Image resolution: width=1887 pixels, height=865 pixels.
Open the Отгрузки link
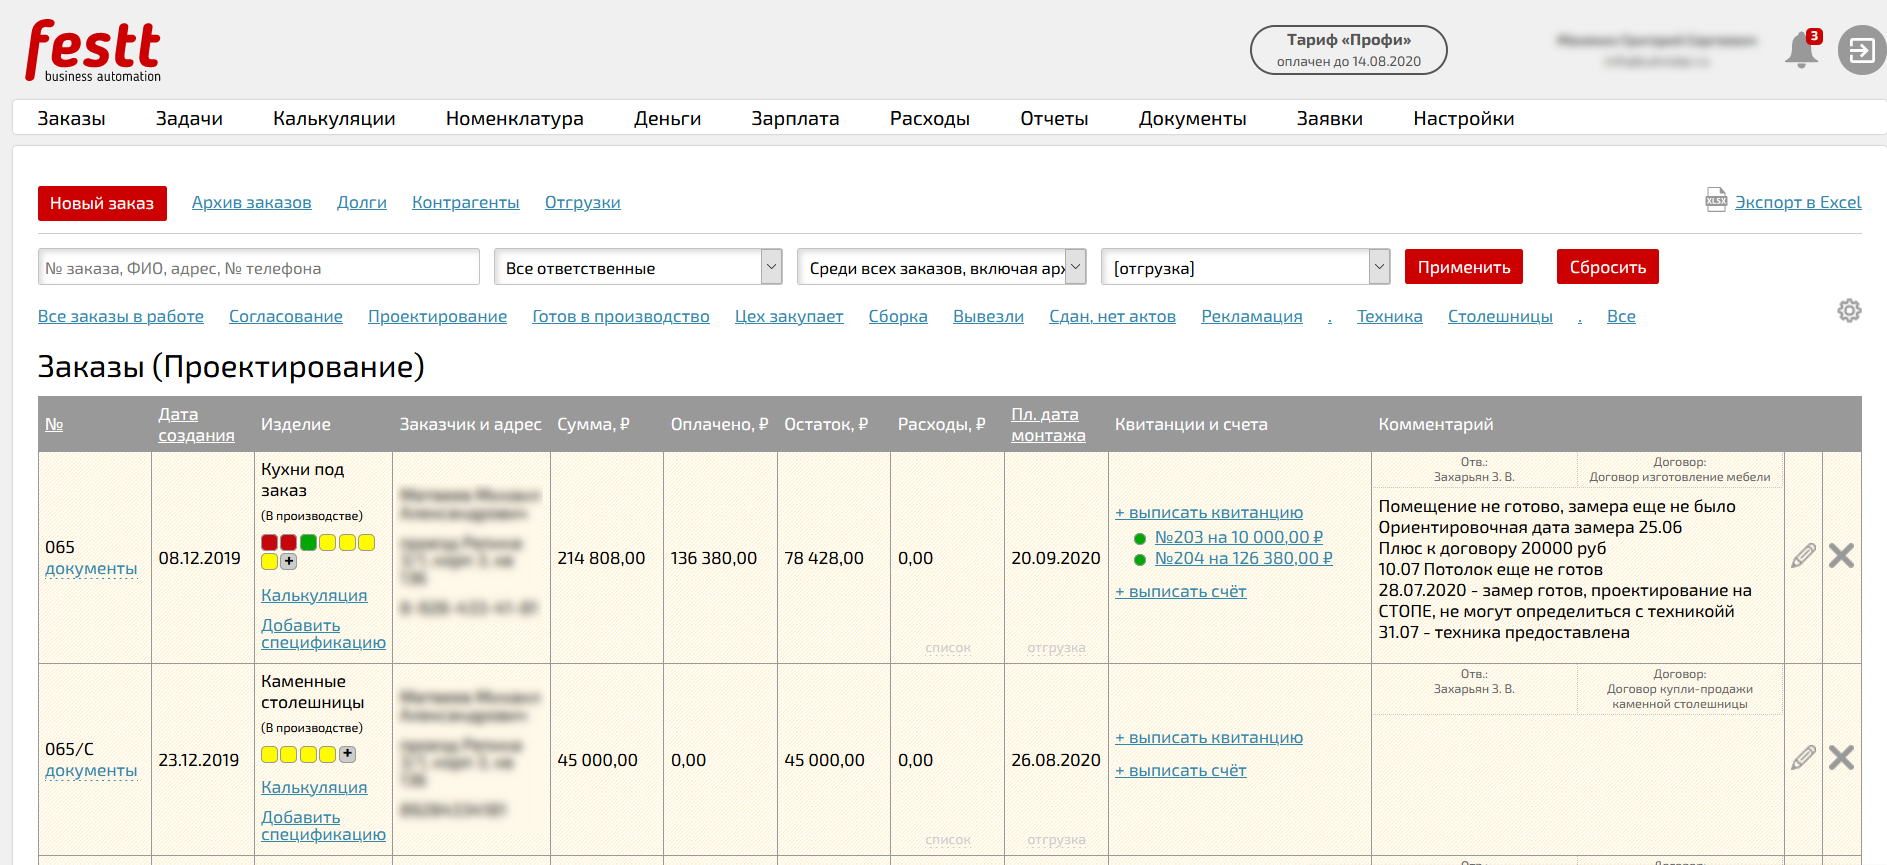point(582,202)
